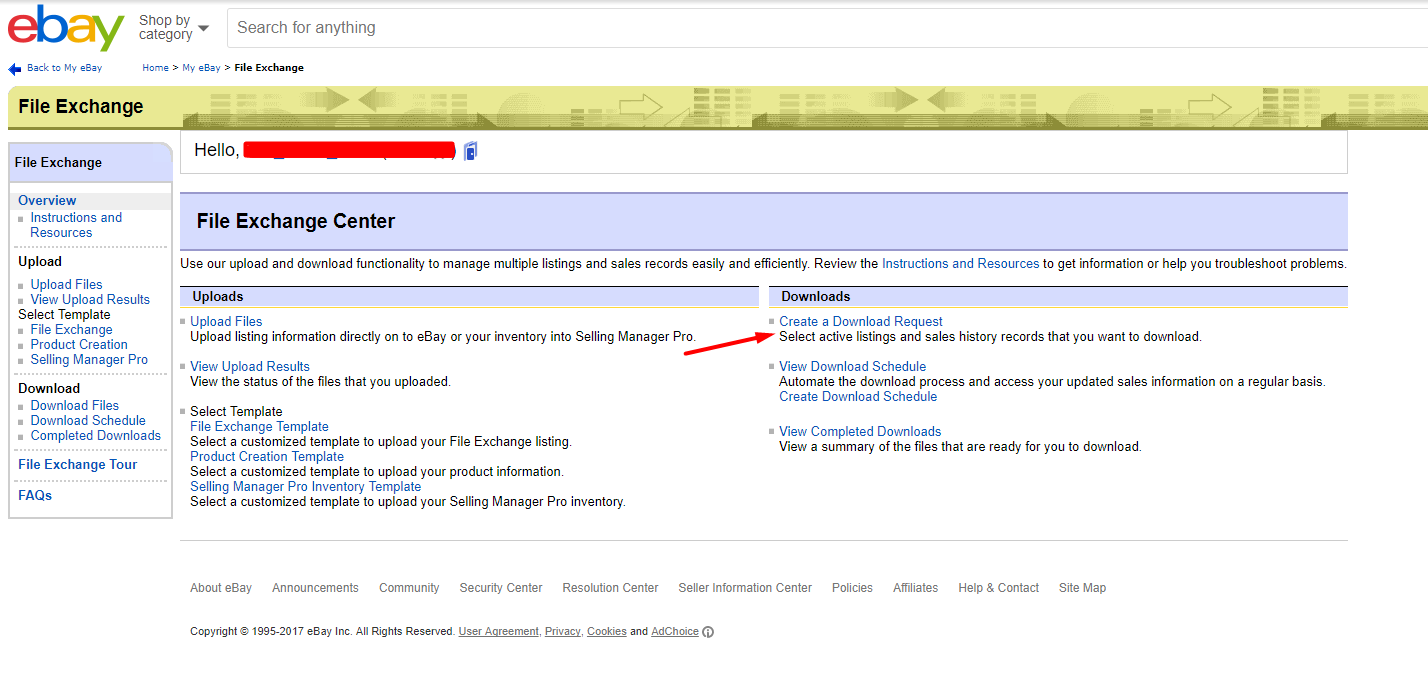Click Create Download Schedule

[858, 397]
